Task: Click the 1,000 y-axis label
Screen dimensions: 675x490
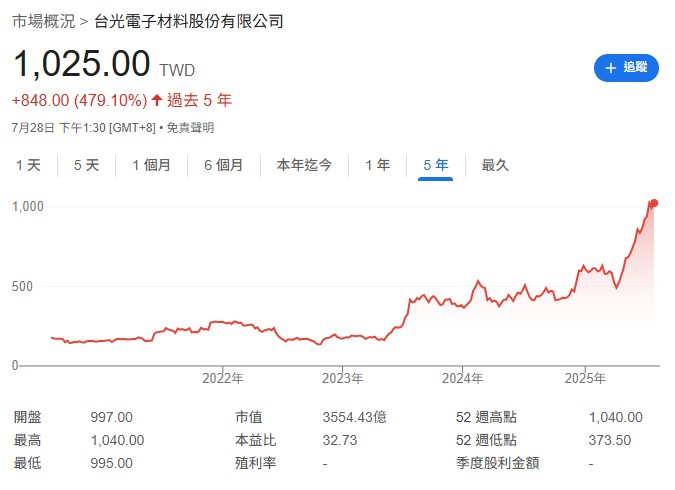Action: 28,206
